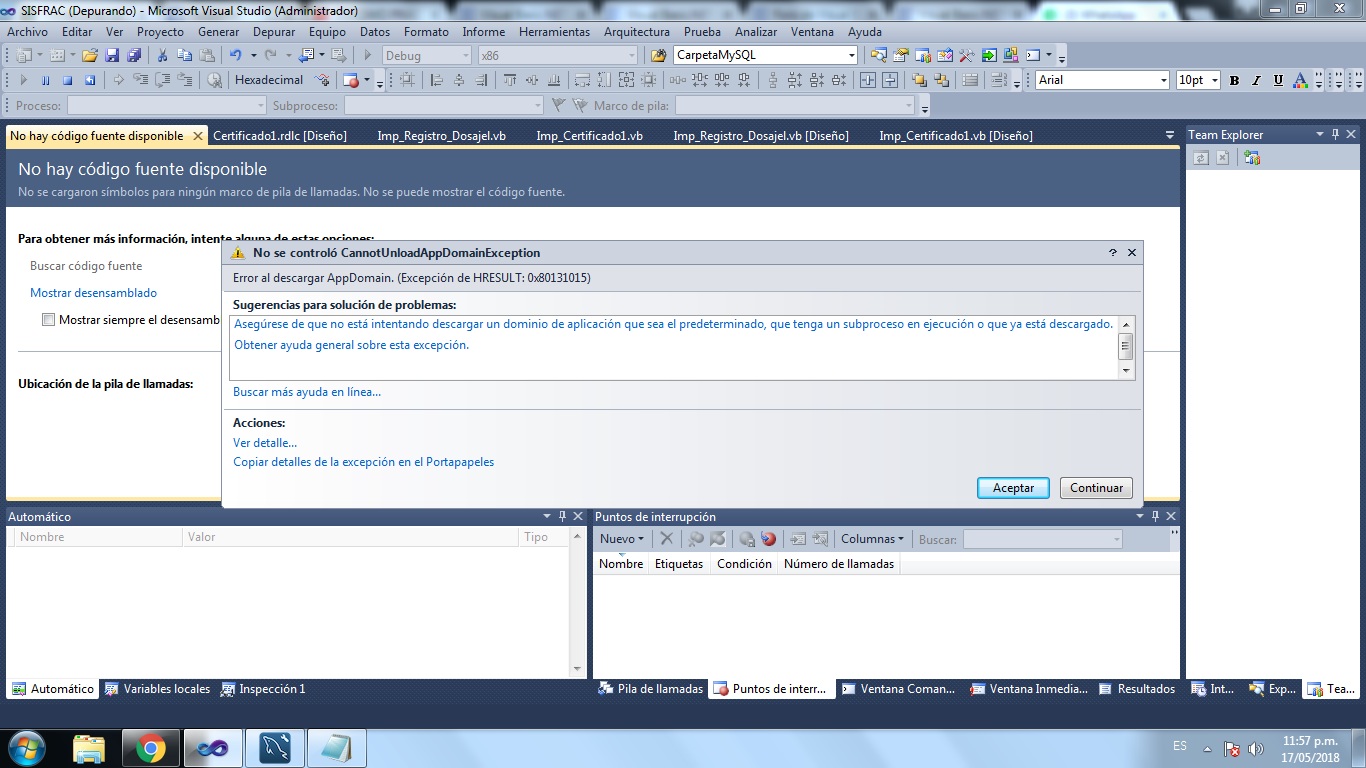Click the Underline formatting icon
This screenshot has height=768, width=1366.
[1278, 80]
